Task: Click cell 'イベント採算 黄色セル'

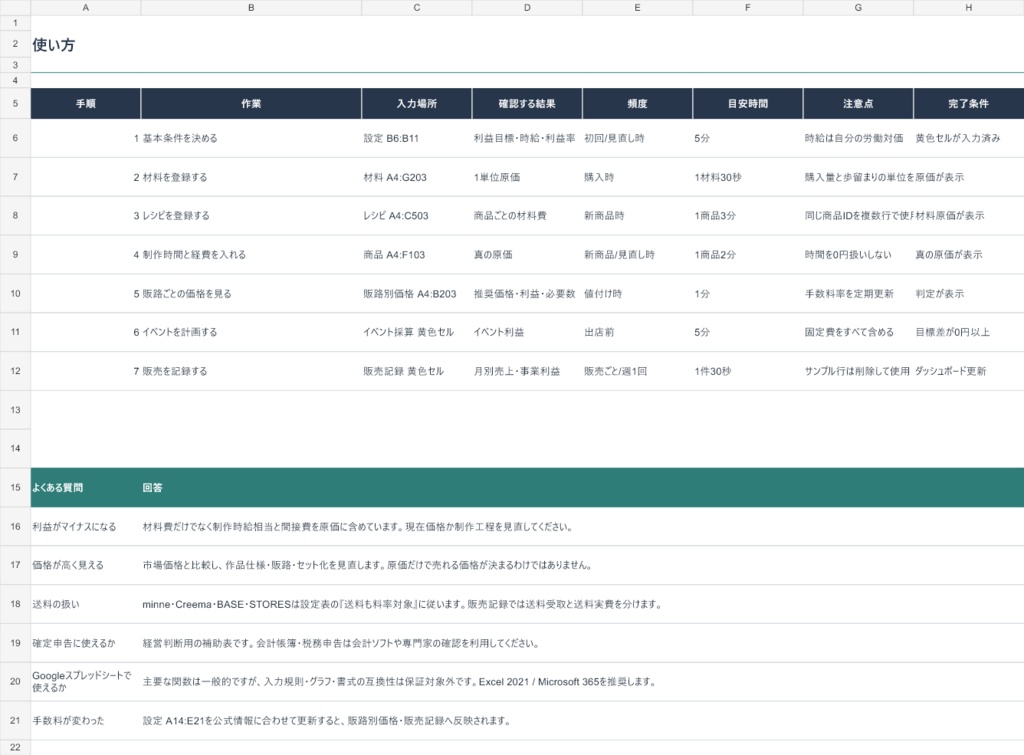Action: (x=417, y=332)
